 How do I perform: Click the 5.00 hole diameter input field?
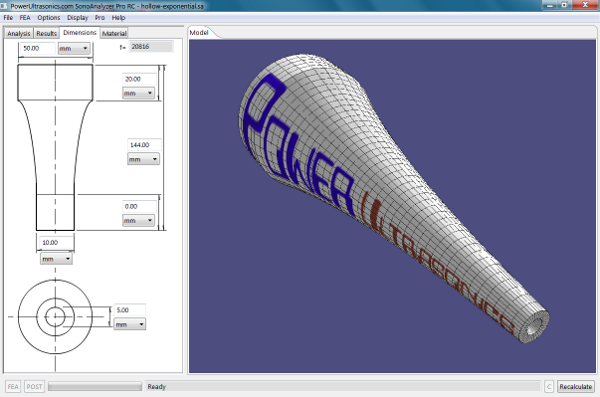point(130,310)
